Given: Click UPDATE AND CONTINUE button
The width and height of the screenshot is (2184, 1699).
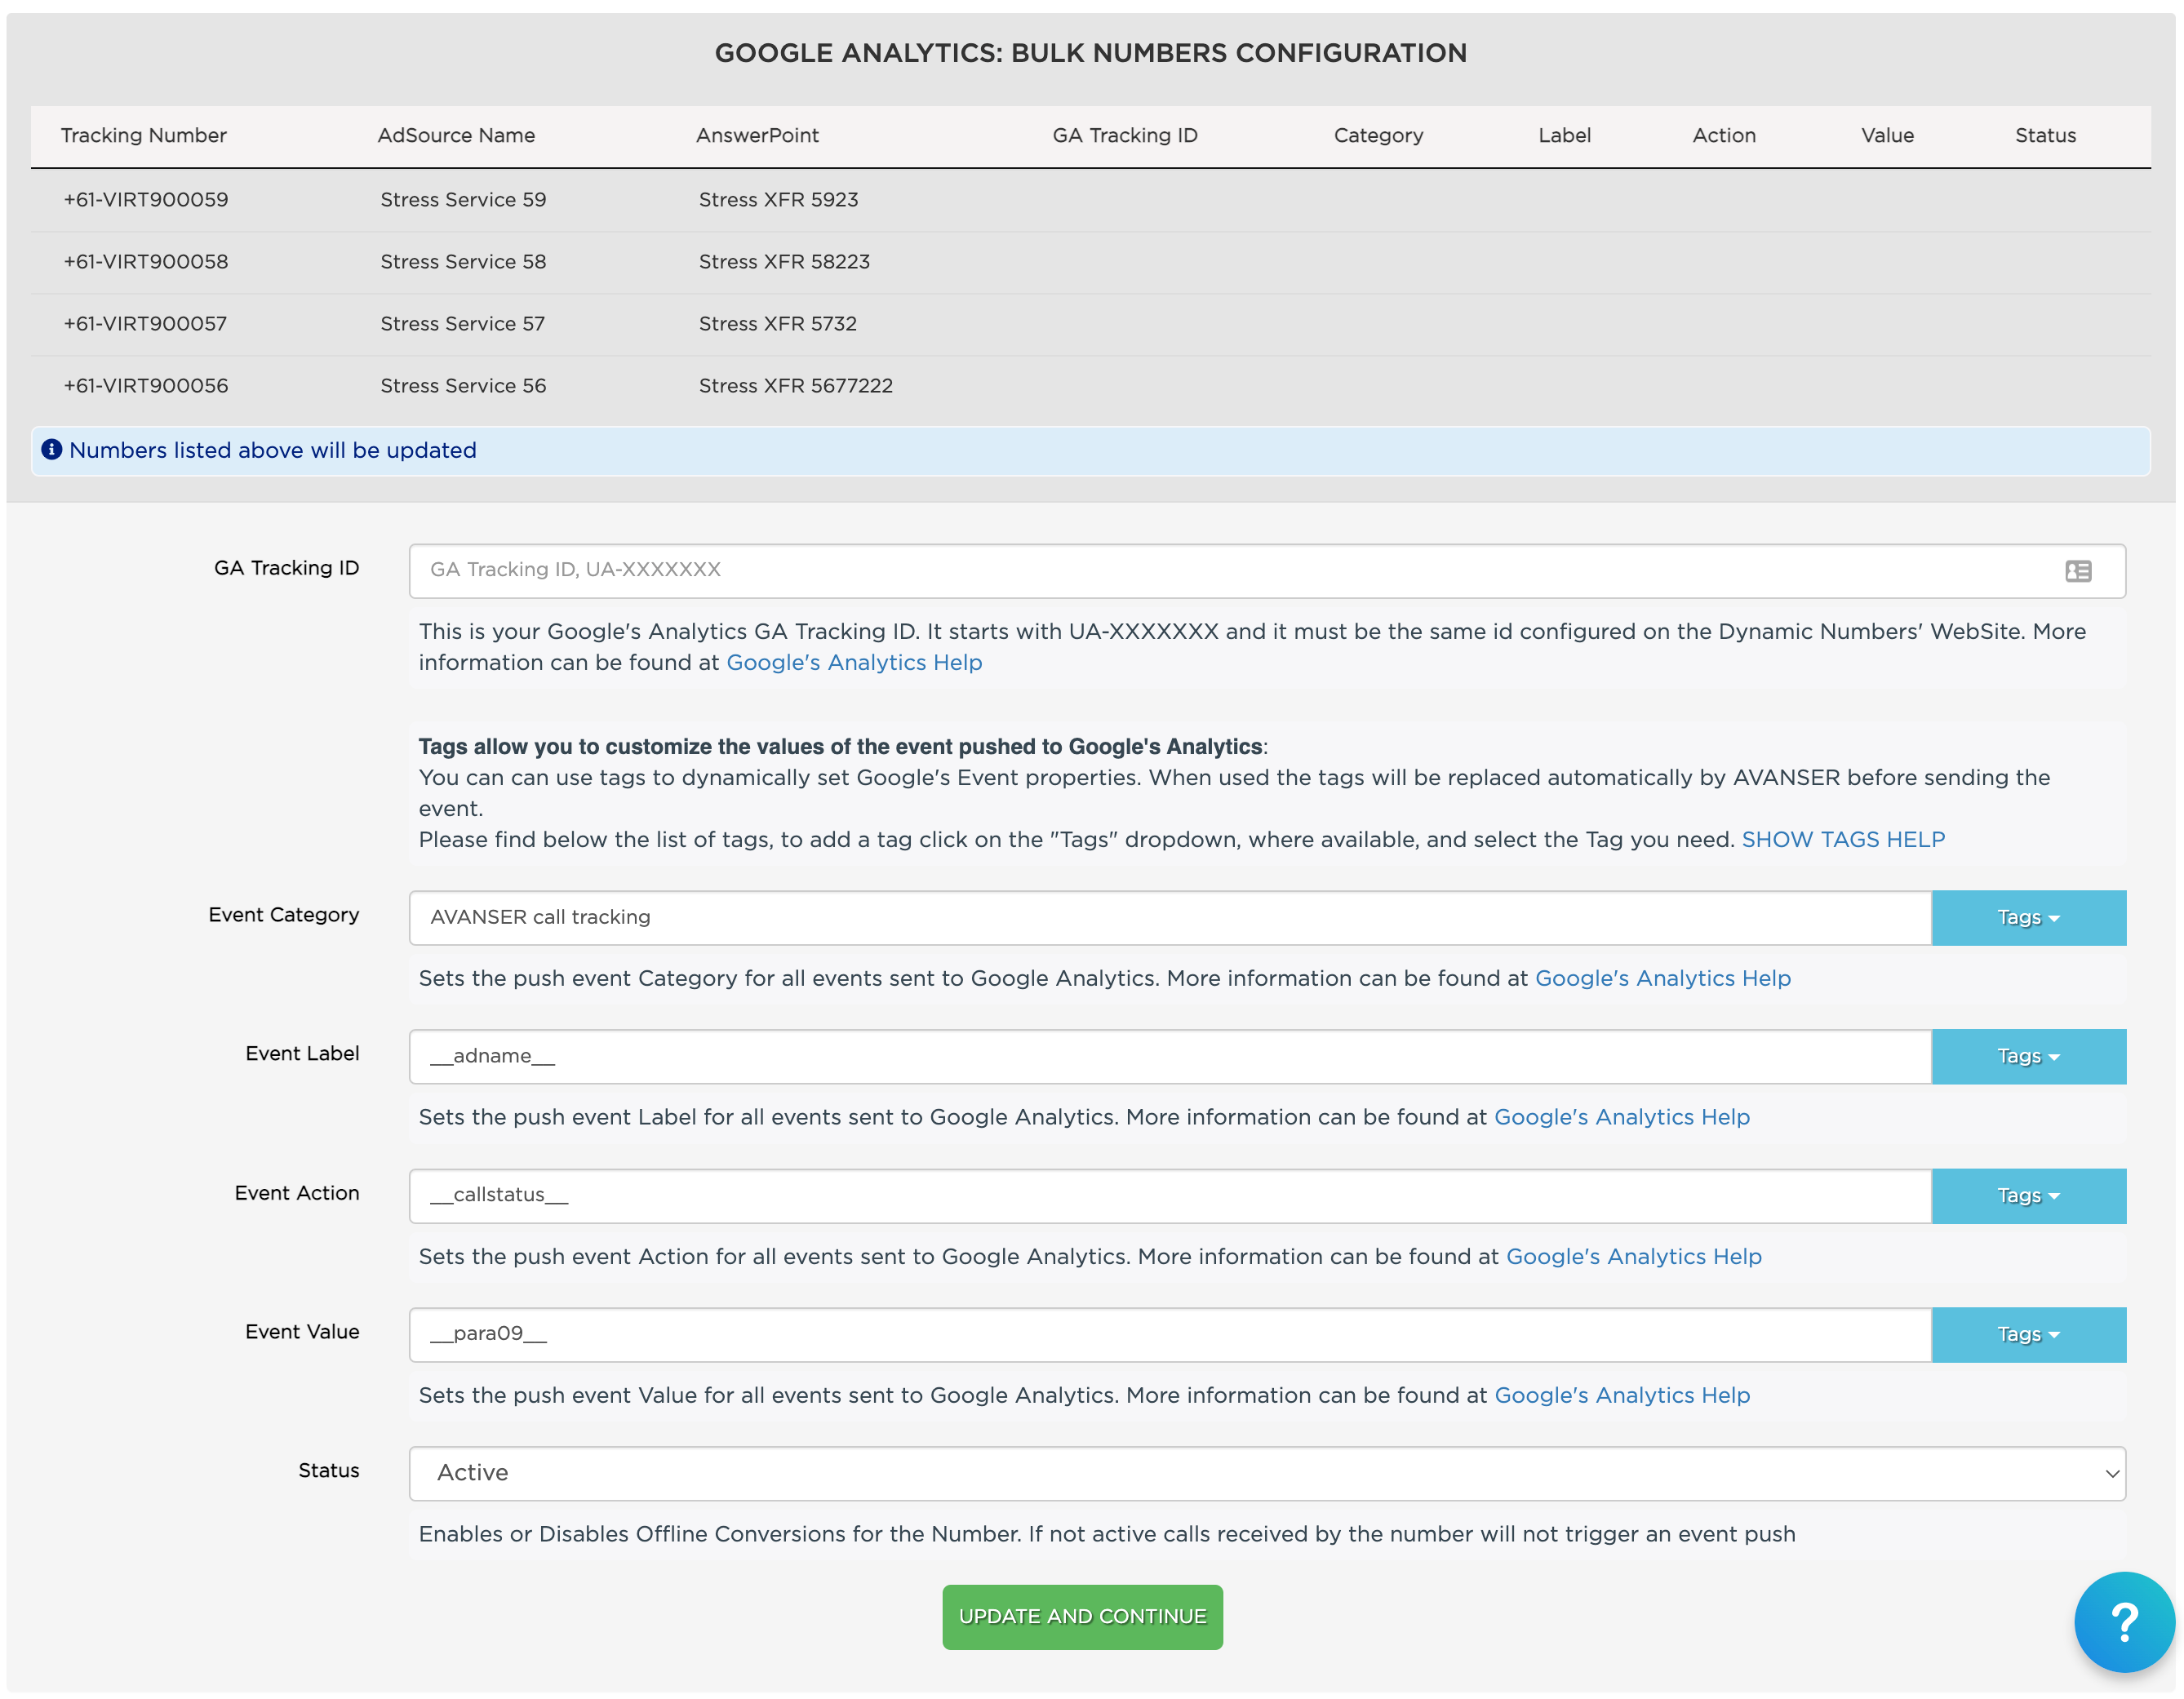Looking at the screenshot, I should [x=1082, y=1616].
